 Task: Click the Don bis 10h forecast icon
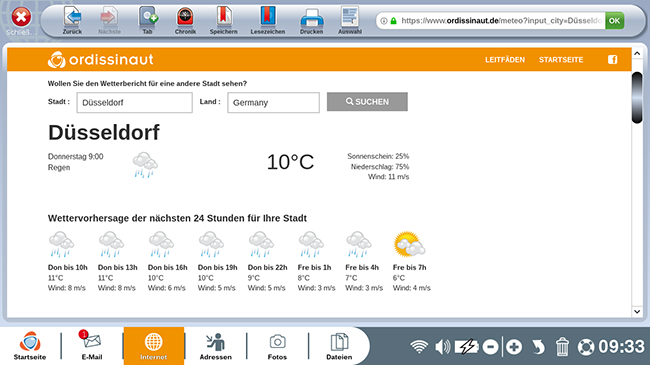click(x=61, y=244)
